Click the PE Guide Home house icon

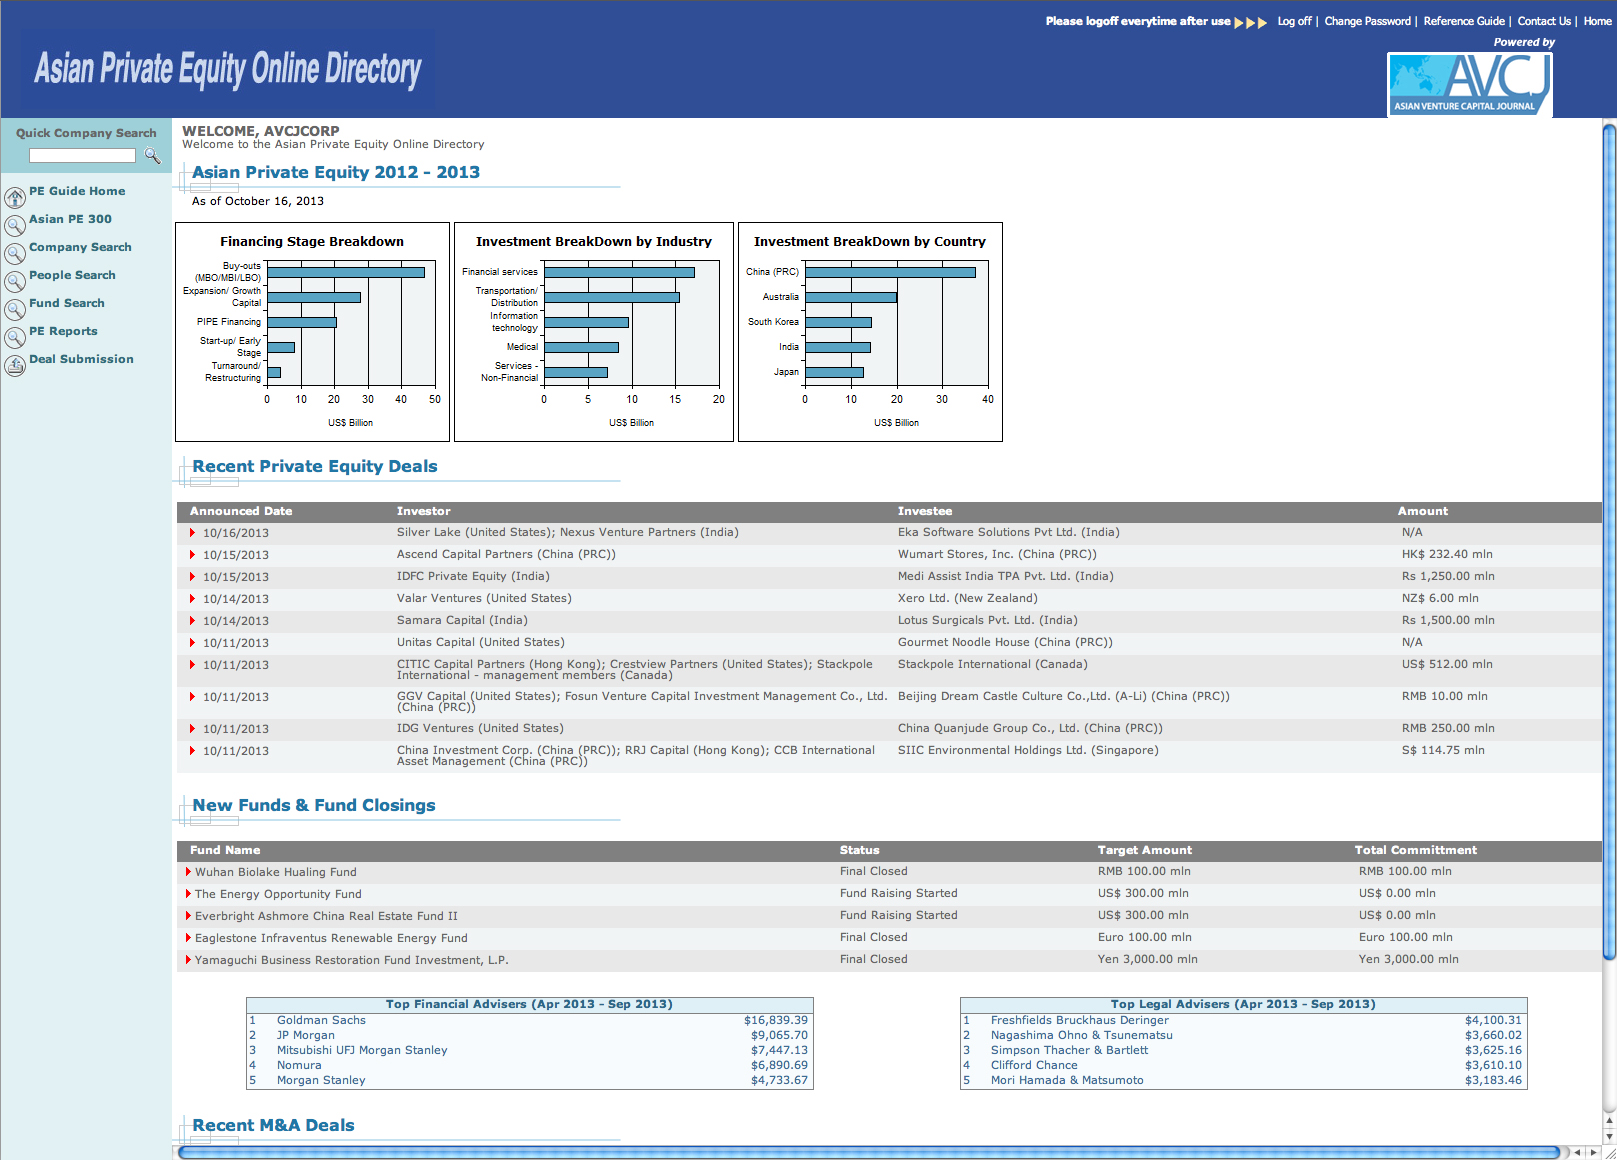point(15,197)
